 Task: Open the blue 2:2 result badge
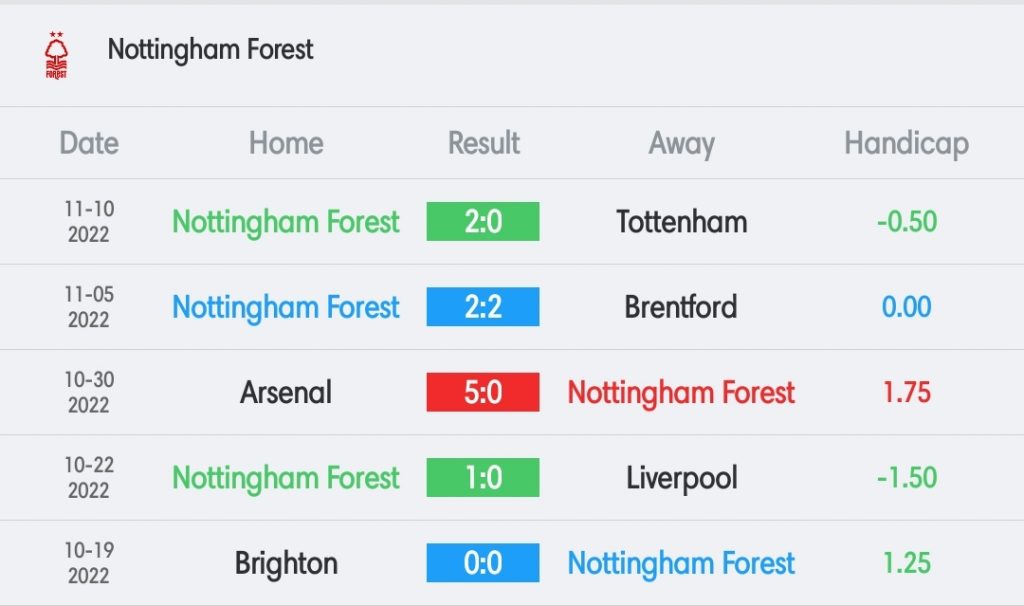pyautogui.click(x=483, y=307)
